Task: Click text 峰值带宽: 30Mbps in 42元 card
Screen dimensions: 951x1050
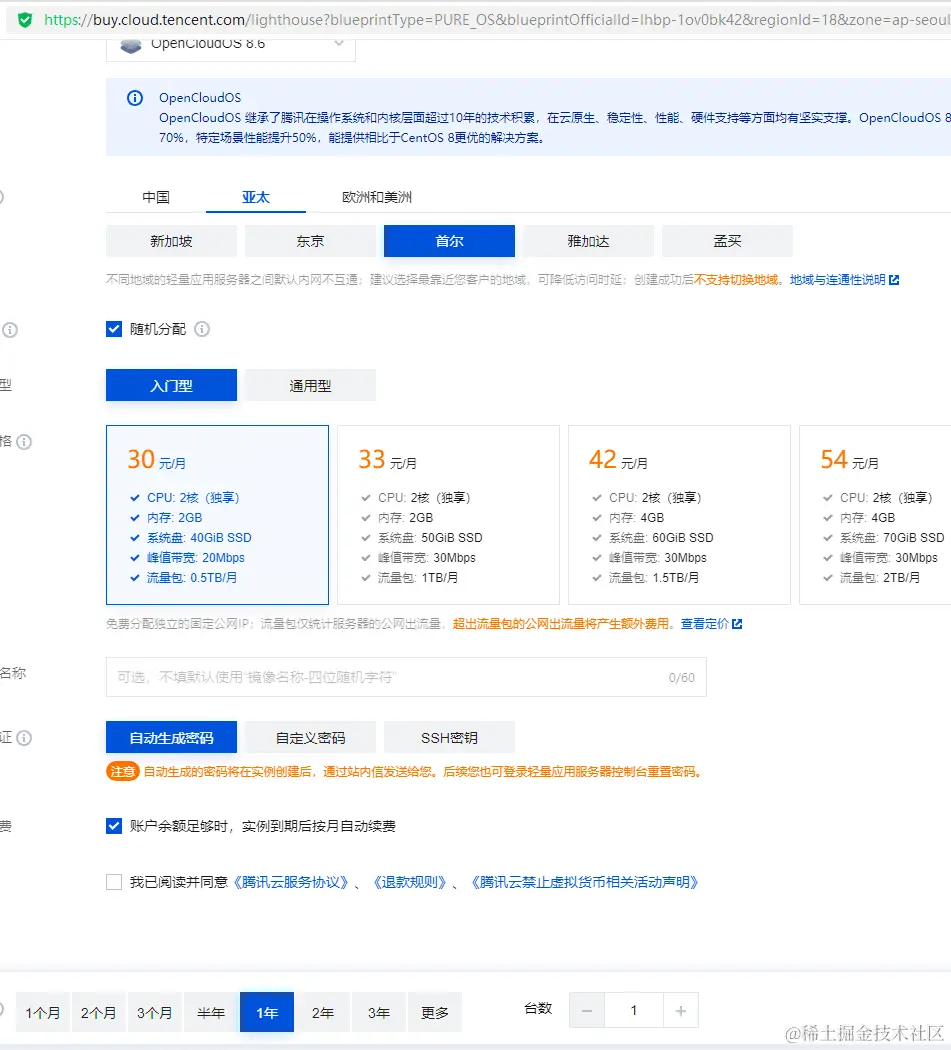Action: [658, 558]
